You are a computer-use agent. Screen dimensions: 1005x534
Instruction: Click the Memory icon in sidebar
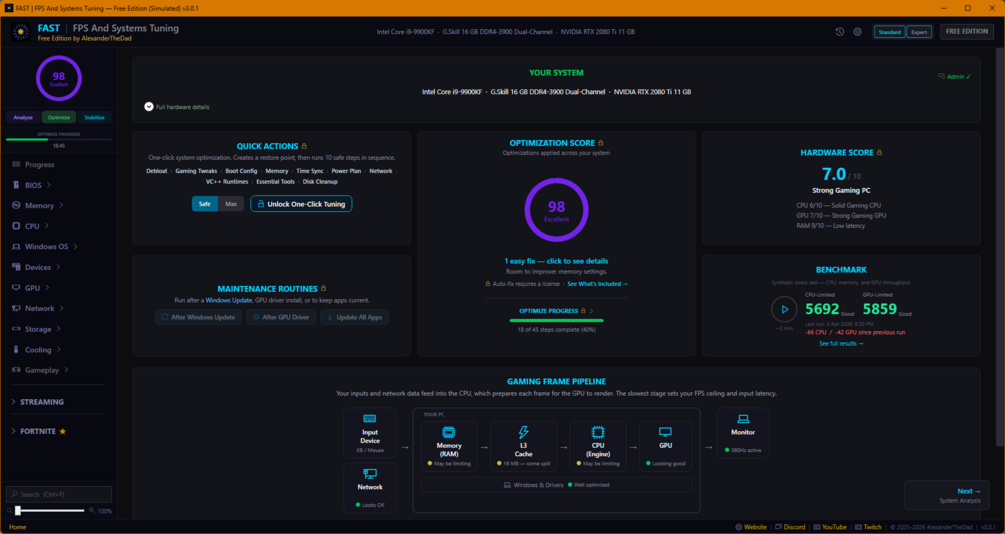tap(16, 206)
